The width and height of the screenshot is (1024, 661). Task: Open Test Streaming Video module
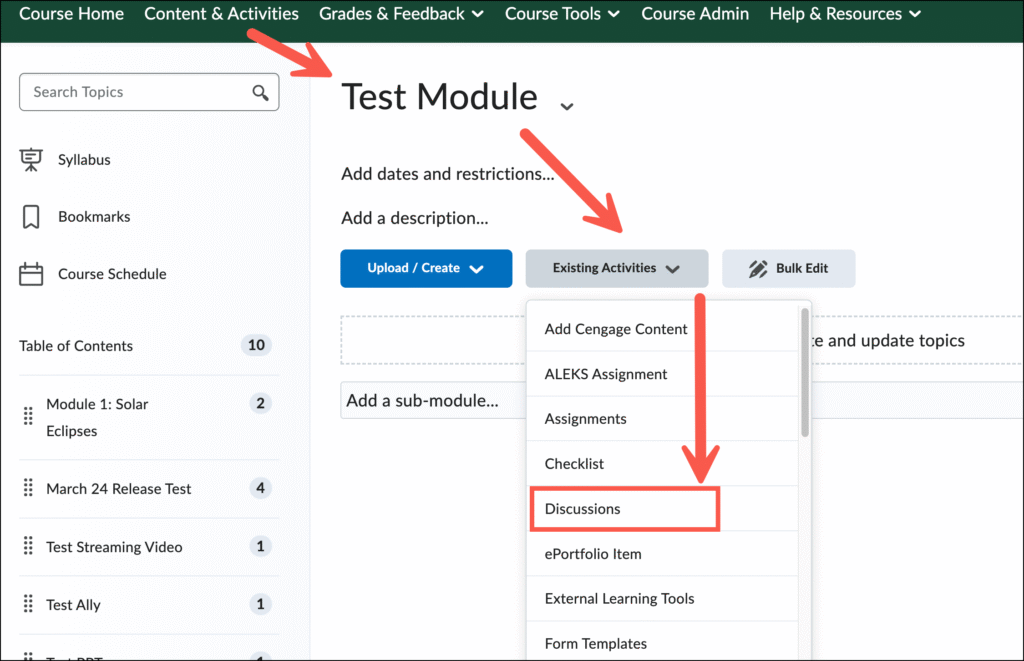(114, 547)
